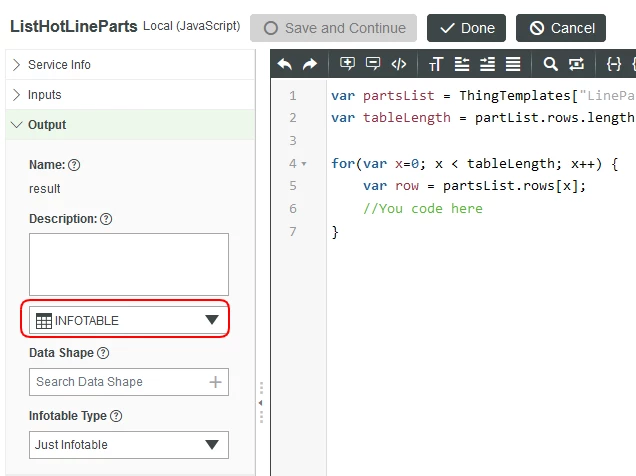Click inside the Description text box
This screenshot has height=476, width=636.
coord(129,264)
